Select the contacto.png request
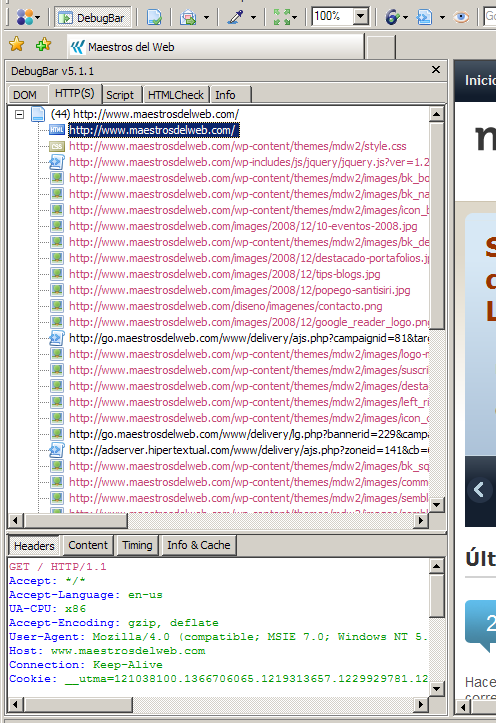Image resolution: width=496 pixels, height=723 pixels. click(x=225, y=306)
